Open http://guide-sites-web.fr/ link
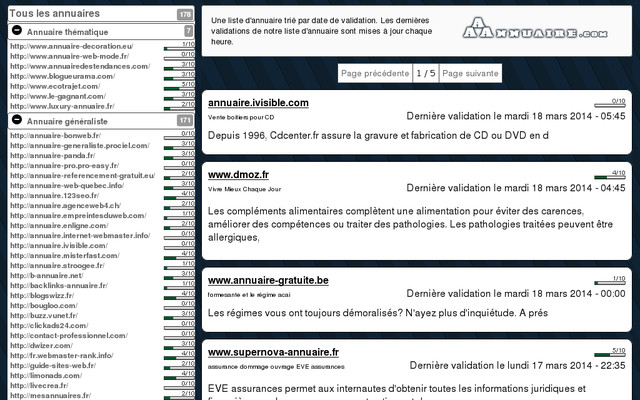 tap(53, 366)
